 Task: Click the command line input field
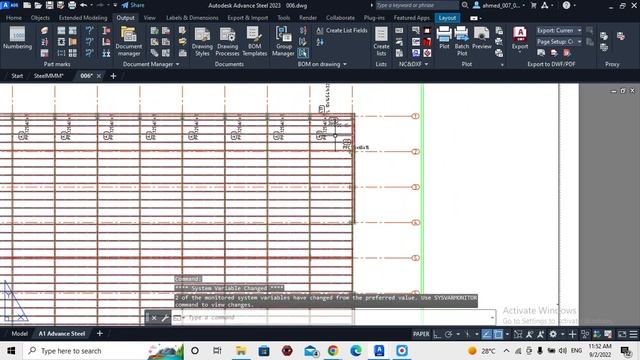pyautogui.click(x=335, y=317)
